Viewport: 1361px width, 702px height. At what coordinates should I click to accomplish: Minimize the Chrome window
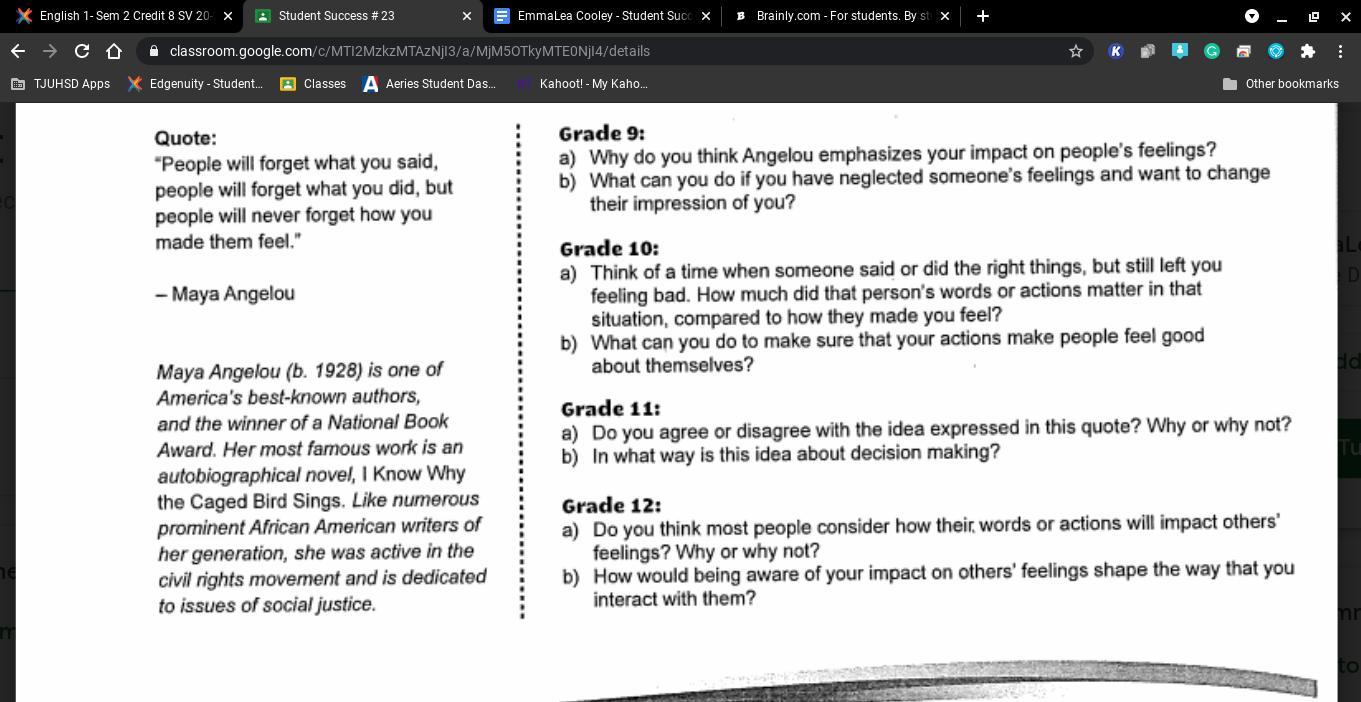(1282, 16)
